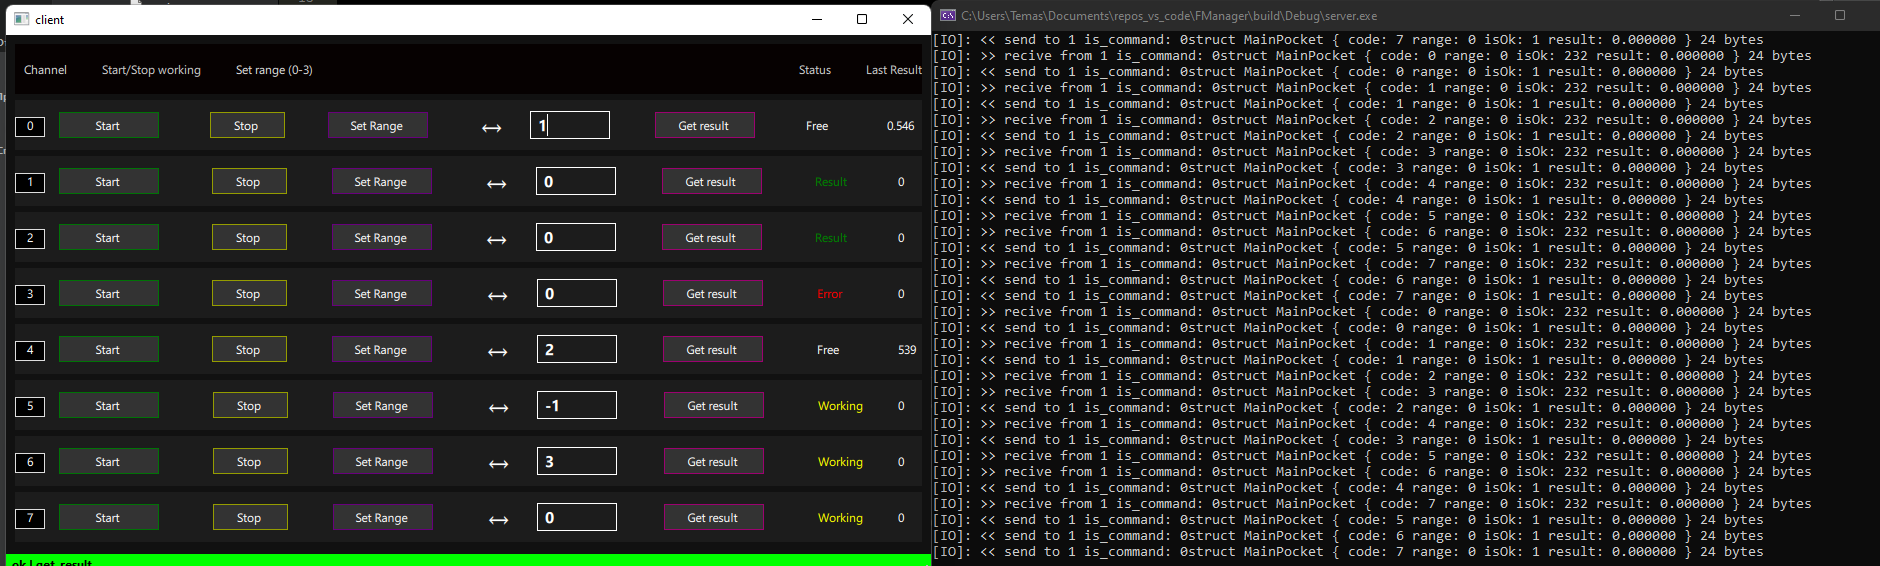This screenshot has height=566, width=1880.
Task: Start channel 3
Action: pos(108,293)
